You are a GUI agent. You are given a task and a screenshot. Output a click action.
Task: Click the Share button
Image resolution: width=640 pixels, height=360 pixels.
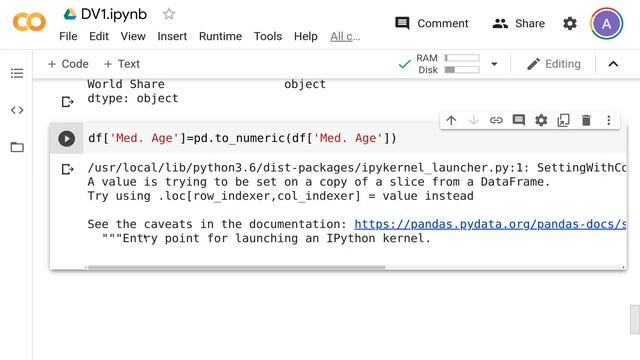point(518,23)
